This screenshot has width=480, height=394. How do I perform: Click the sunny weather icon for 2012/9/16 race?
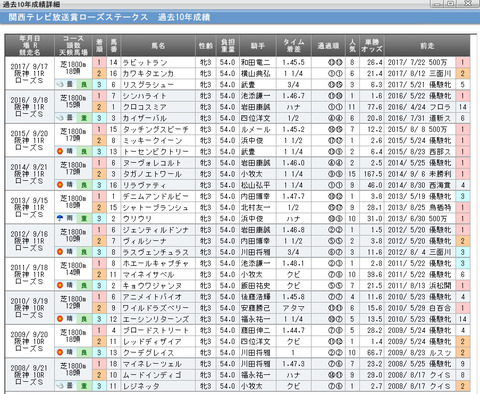pos(60,252)
